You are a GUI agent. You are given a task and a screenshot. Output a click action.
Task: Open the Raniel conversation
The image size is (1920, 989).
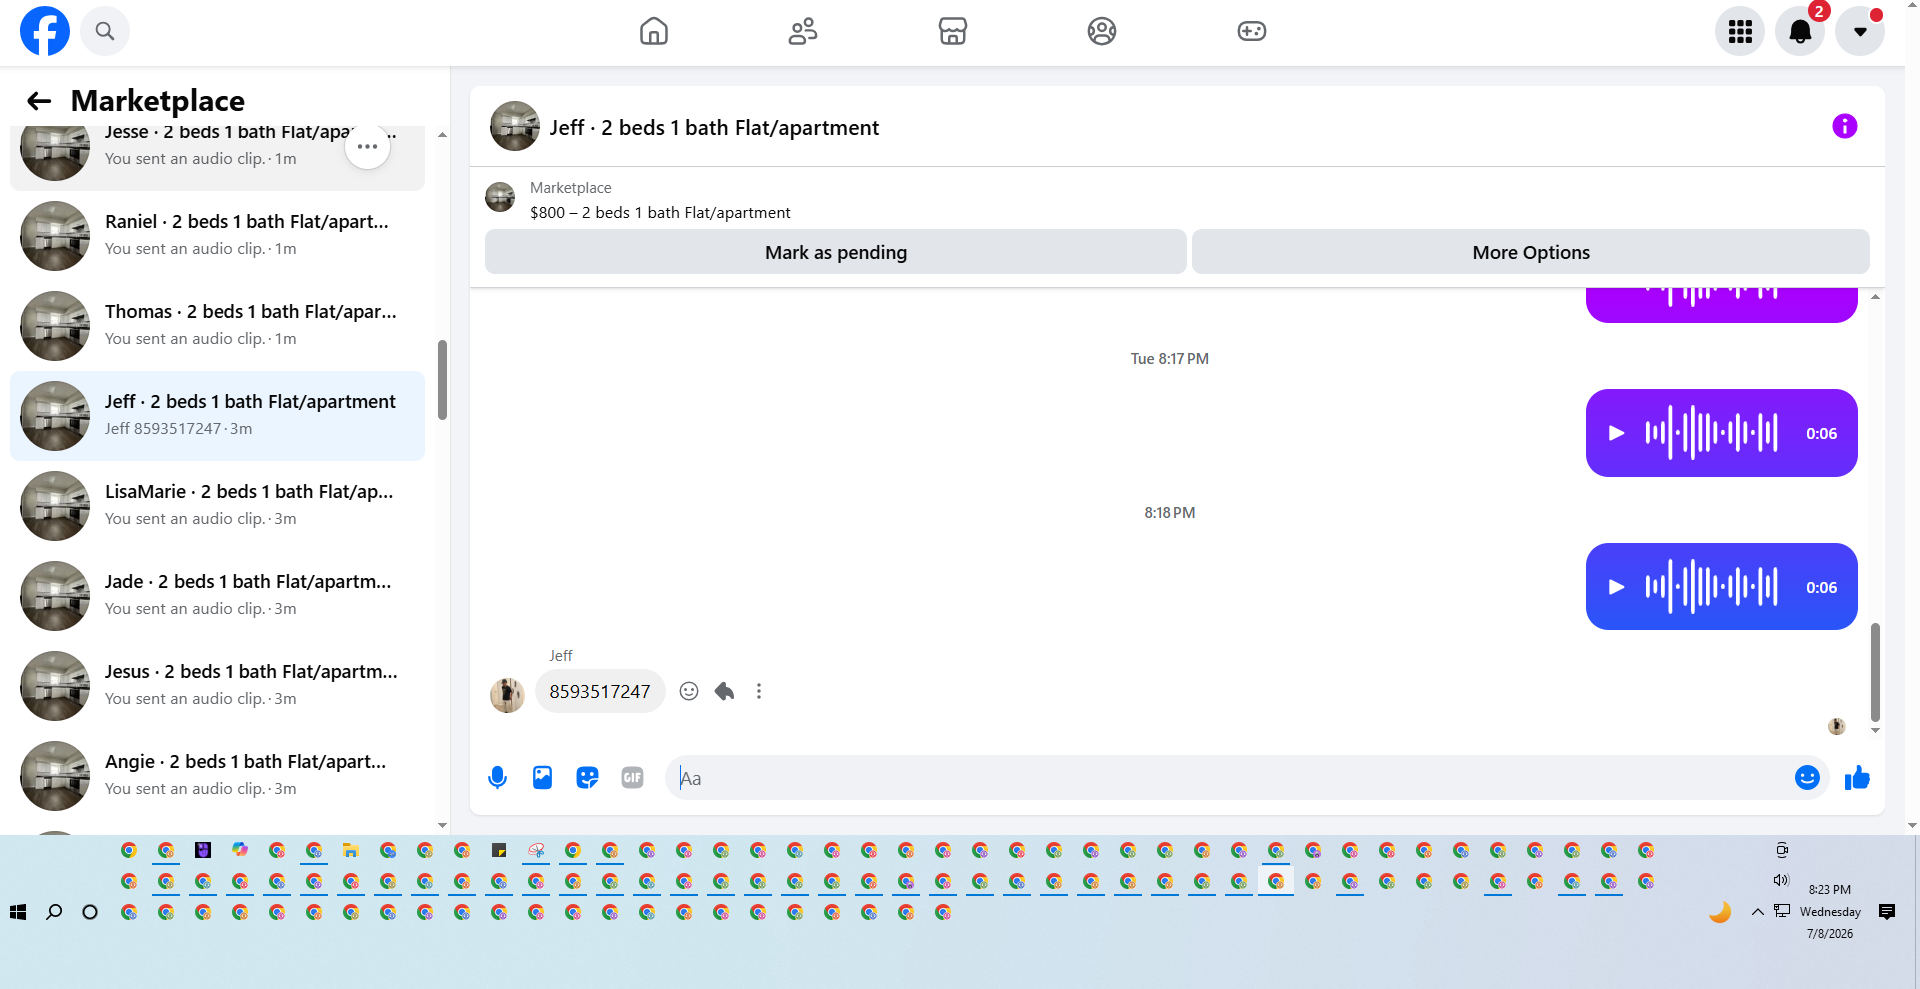click(x=217, y=236)
